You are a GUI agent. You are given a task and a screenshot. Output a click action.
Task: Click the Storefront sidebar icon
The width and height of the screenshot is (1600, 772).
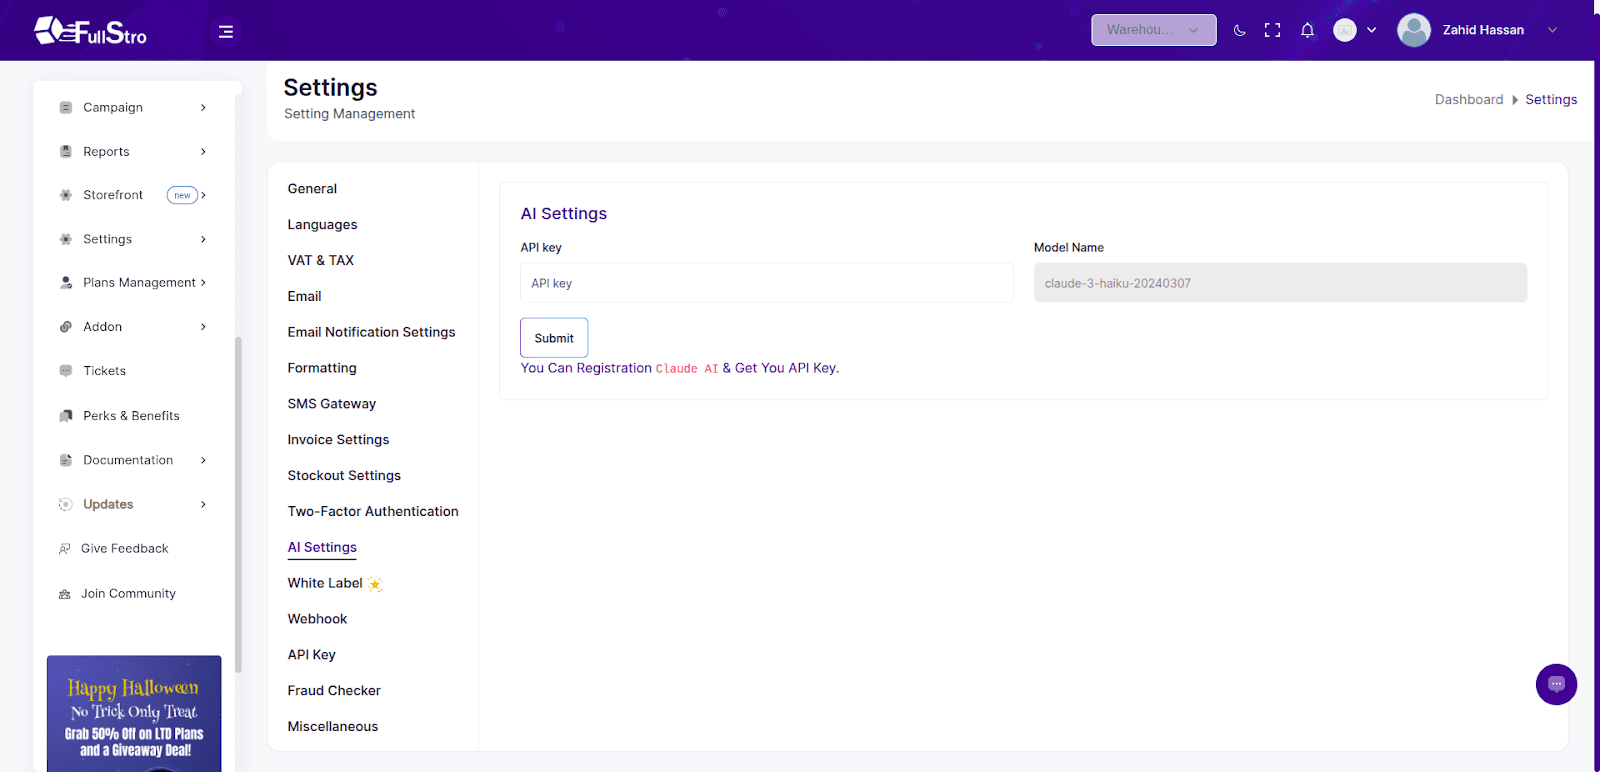click(66, 195)
